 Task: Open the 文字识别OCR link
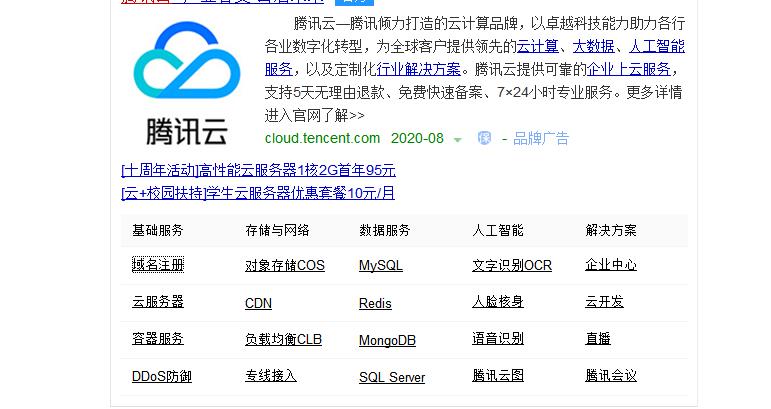pos(512,266)
